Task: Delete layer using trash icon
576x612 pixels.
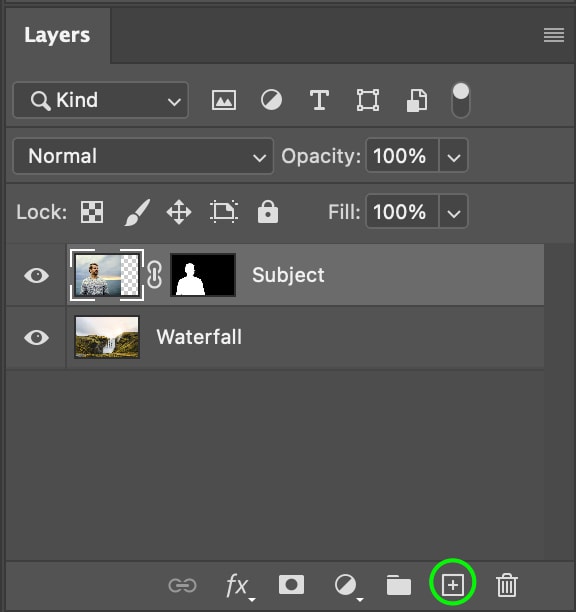Action: click(x=507, y=585)
